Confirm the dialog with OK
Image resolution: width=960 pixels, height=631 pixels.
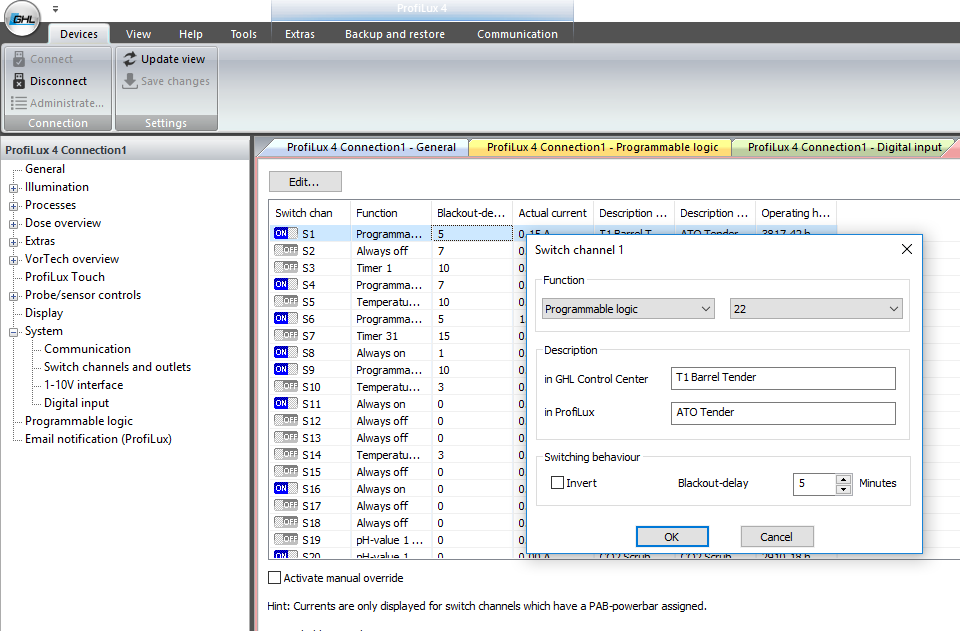point(672,537)
